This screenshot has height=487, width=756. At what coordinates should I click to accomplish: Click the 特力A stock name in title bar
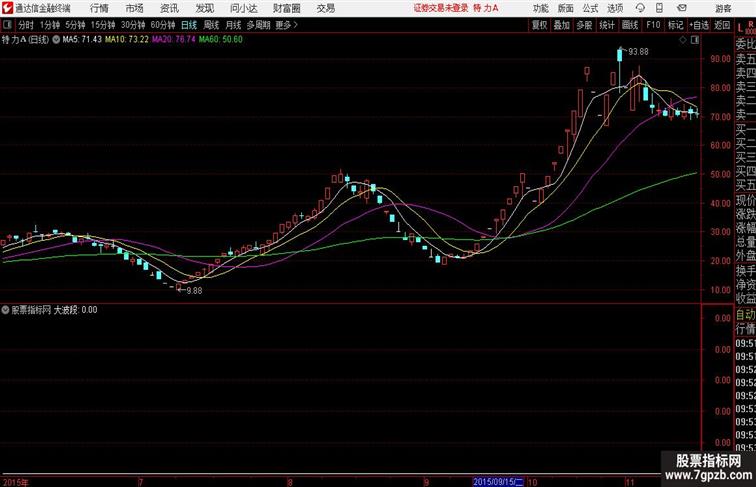tap(486, 8)
